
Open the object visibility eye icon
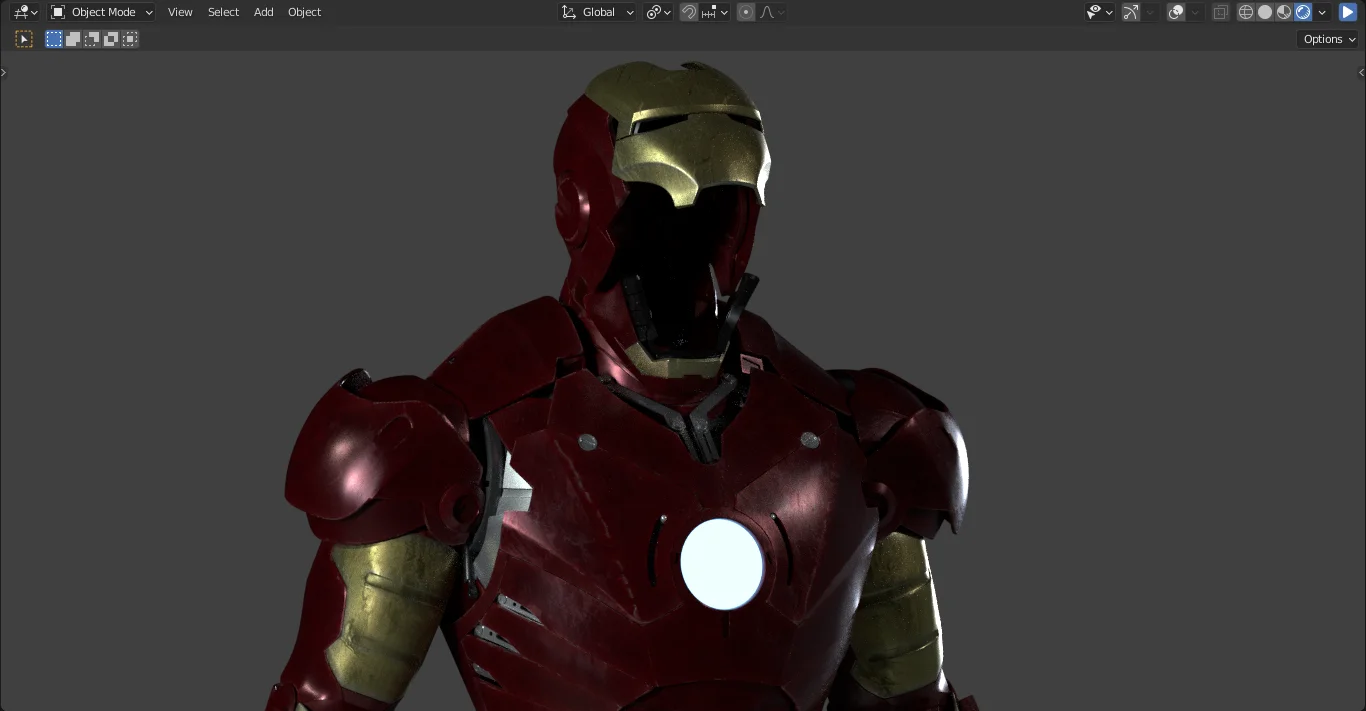[1097, 11]
